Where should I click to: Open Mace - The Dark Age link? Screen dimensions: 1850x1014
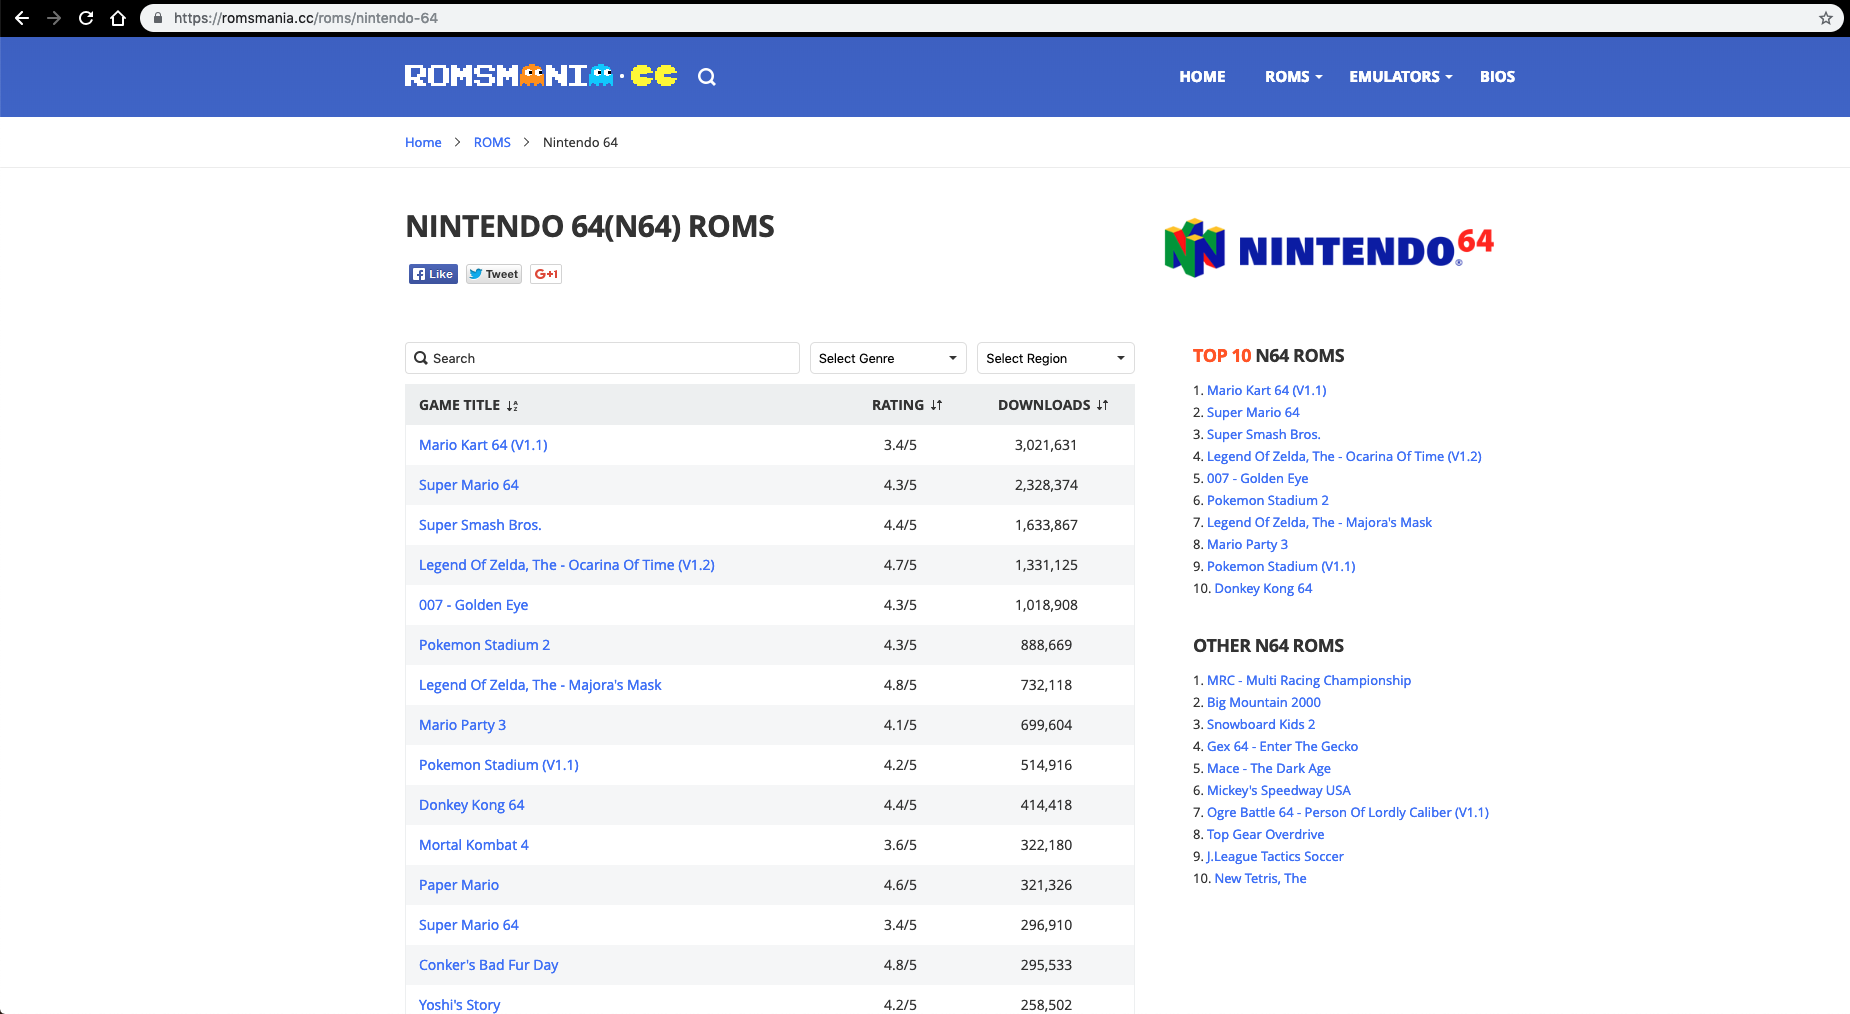(x=1269, y=768)
